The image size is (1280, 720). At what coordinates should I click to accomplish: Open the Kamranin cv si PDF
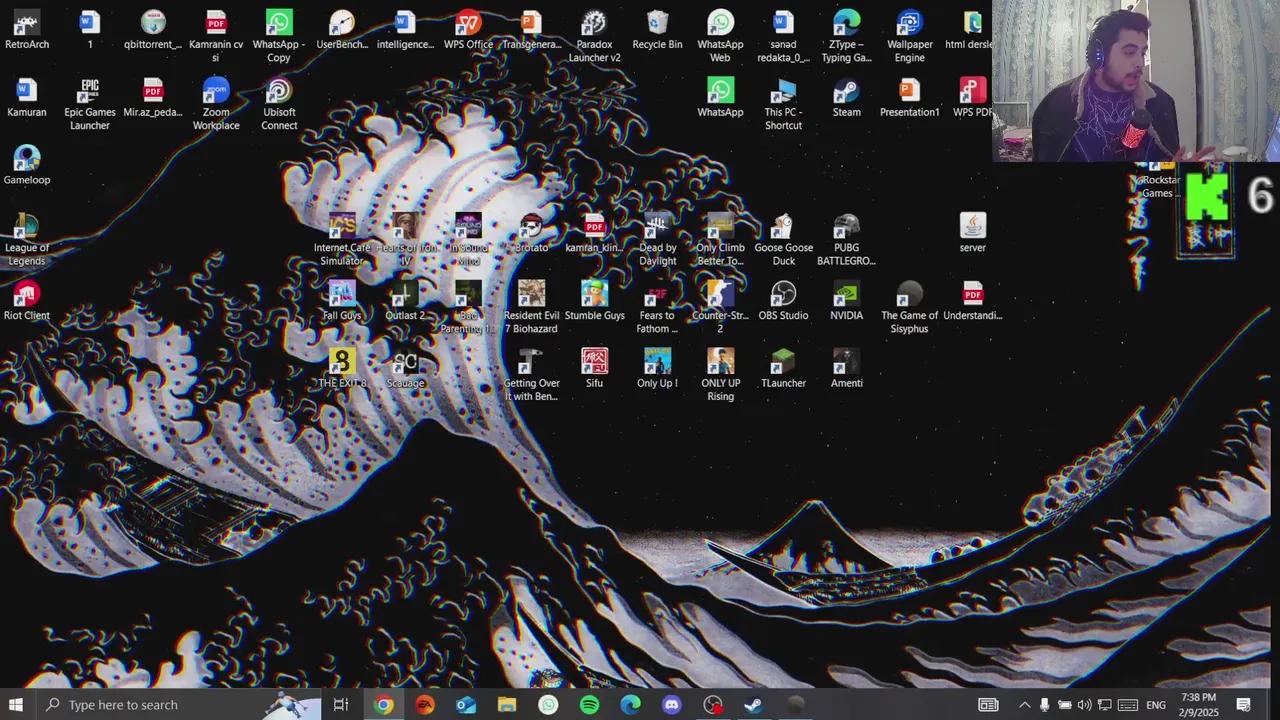(216, 36)
